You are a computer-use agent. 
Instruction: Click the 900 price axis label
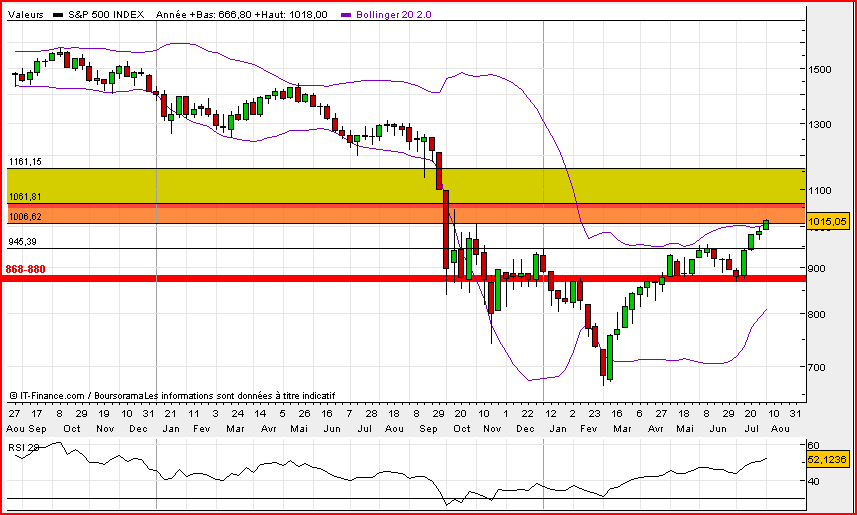[x=816, y=268]
